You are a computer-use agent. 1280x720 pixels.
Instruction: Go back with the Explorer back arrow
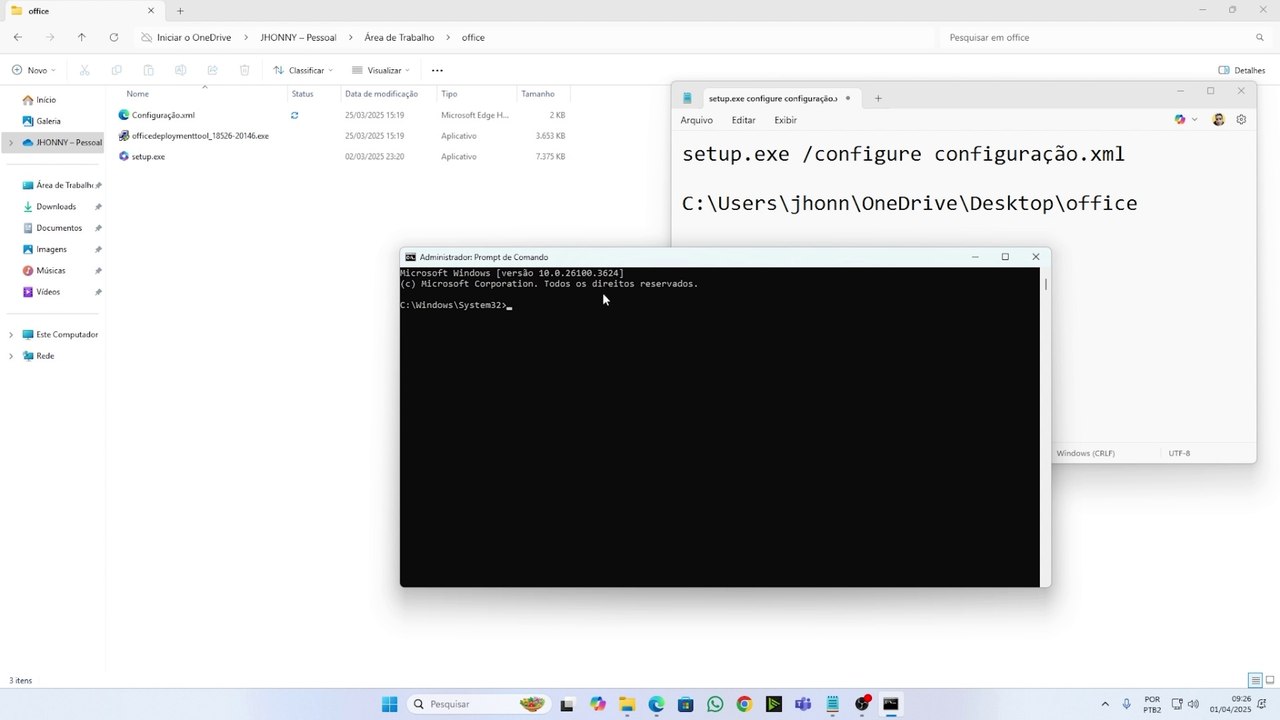coord(18,37)
